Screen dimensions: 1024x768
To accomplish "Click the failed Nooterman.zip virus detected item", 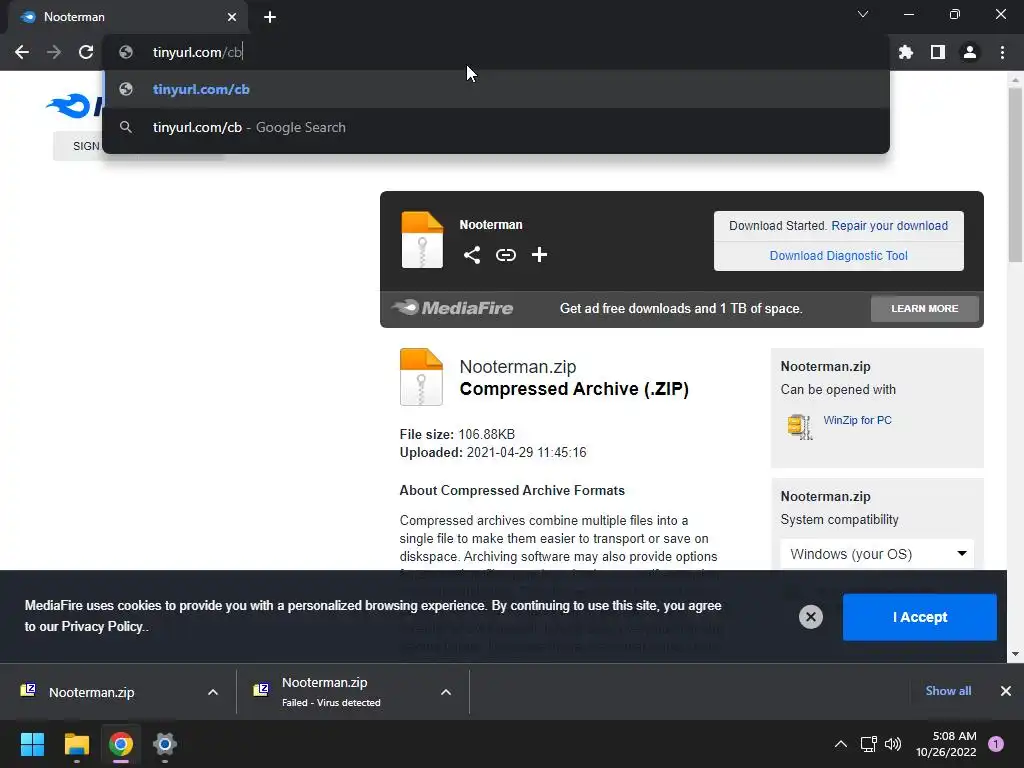I will point(330,692).
